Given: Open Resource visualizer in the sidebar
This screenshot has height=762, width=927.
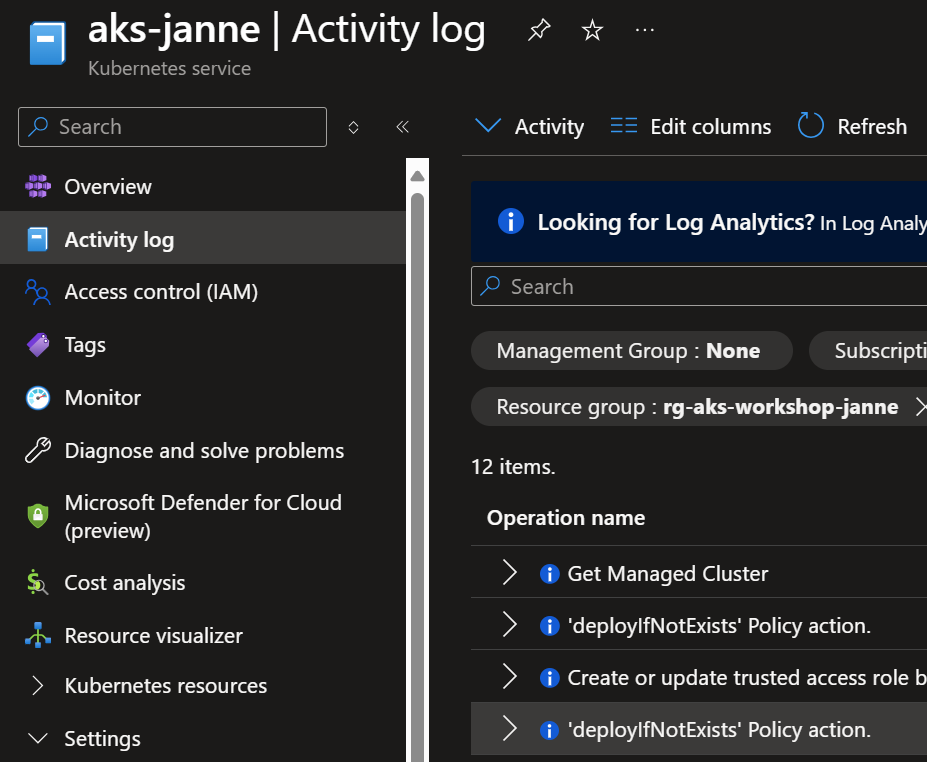Looking at the screenshot, I should pos(203,635).
